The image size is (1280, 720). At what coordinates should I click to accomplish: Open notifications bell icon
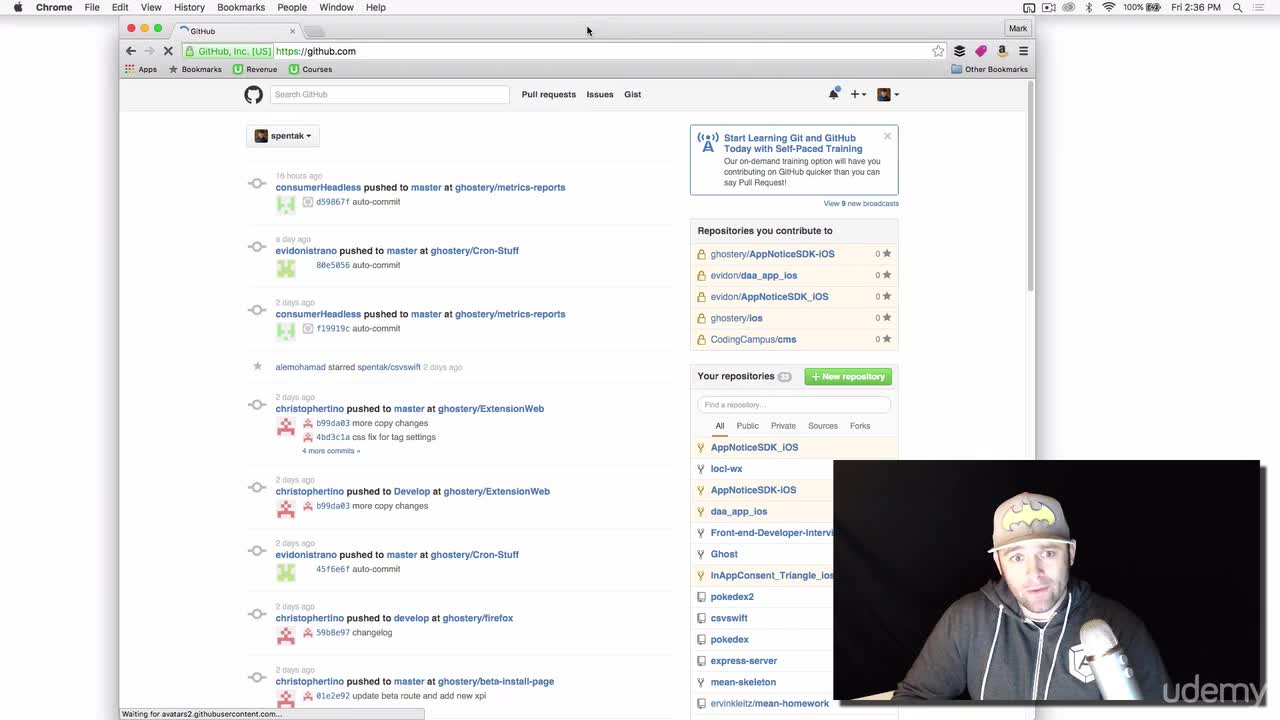tap(833, 94)
